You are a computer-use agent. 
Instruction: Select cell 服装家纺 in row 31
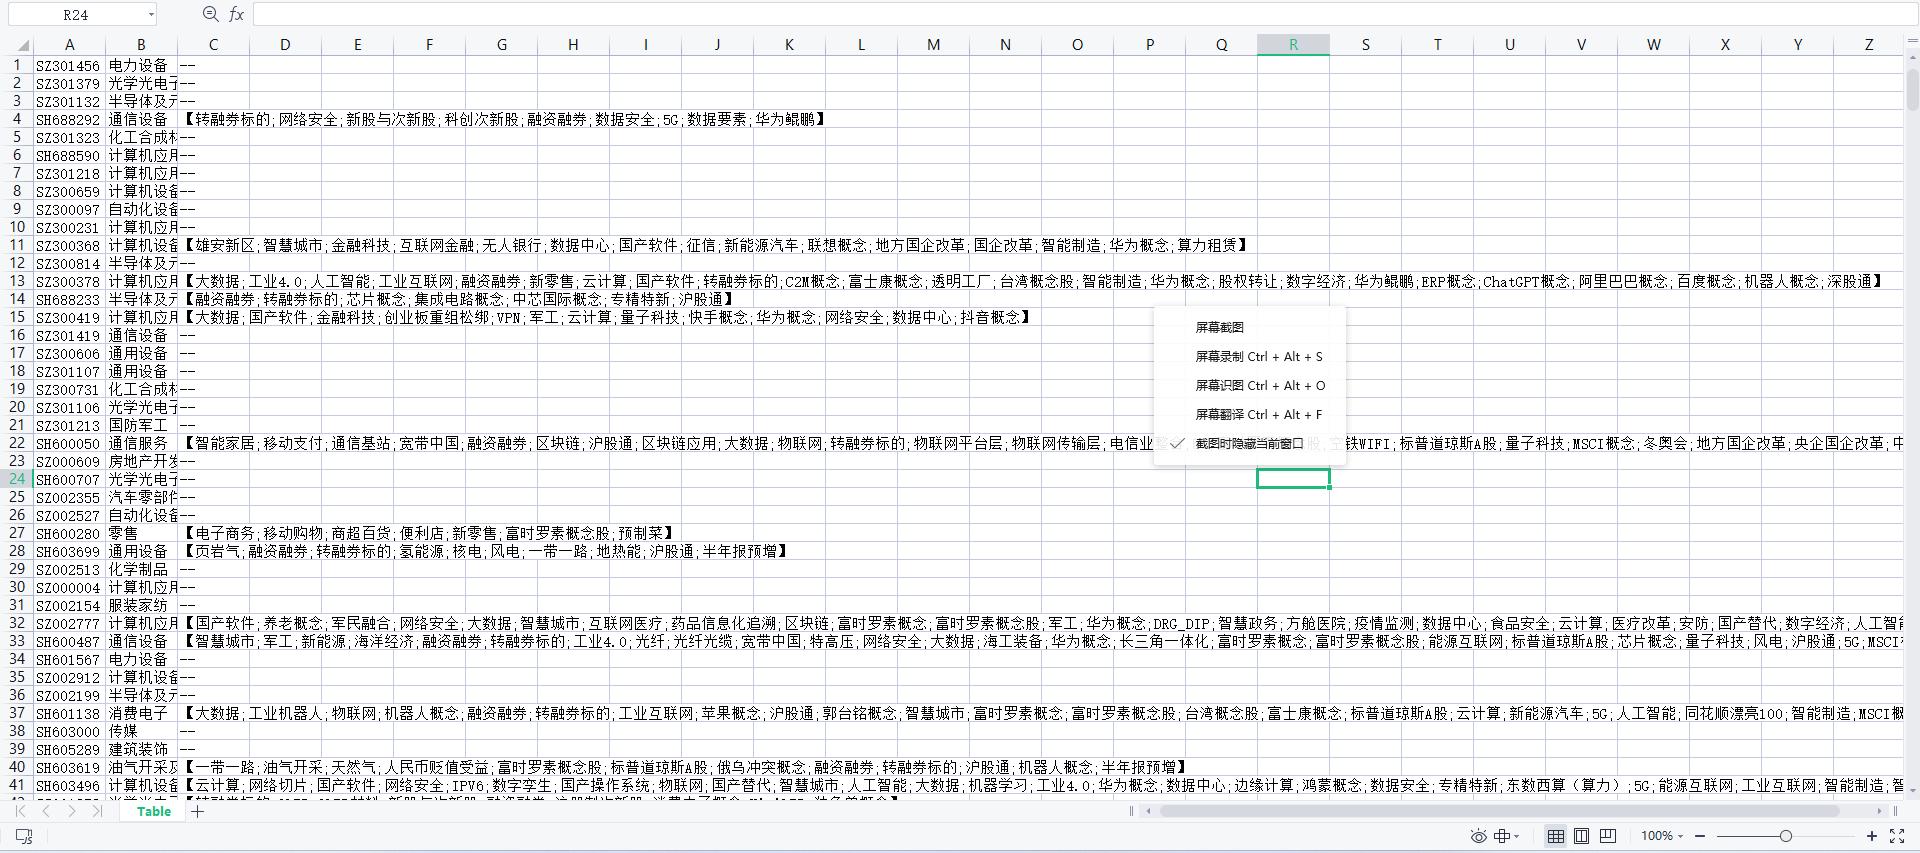(x=141, y=605)
